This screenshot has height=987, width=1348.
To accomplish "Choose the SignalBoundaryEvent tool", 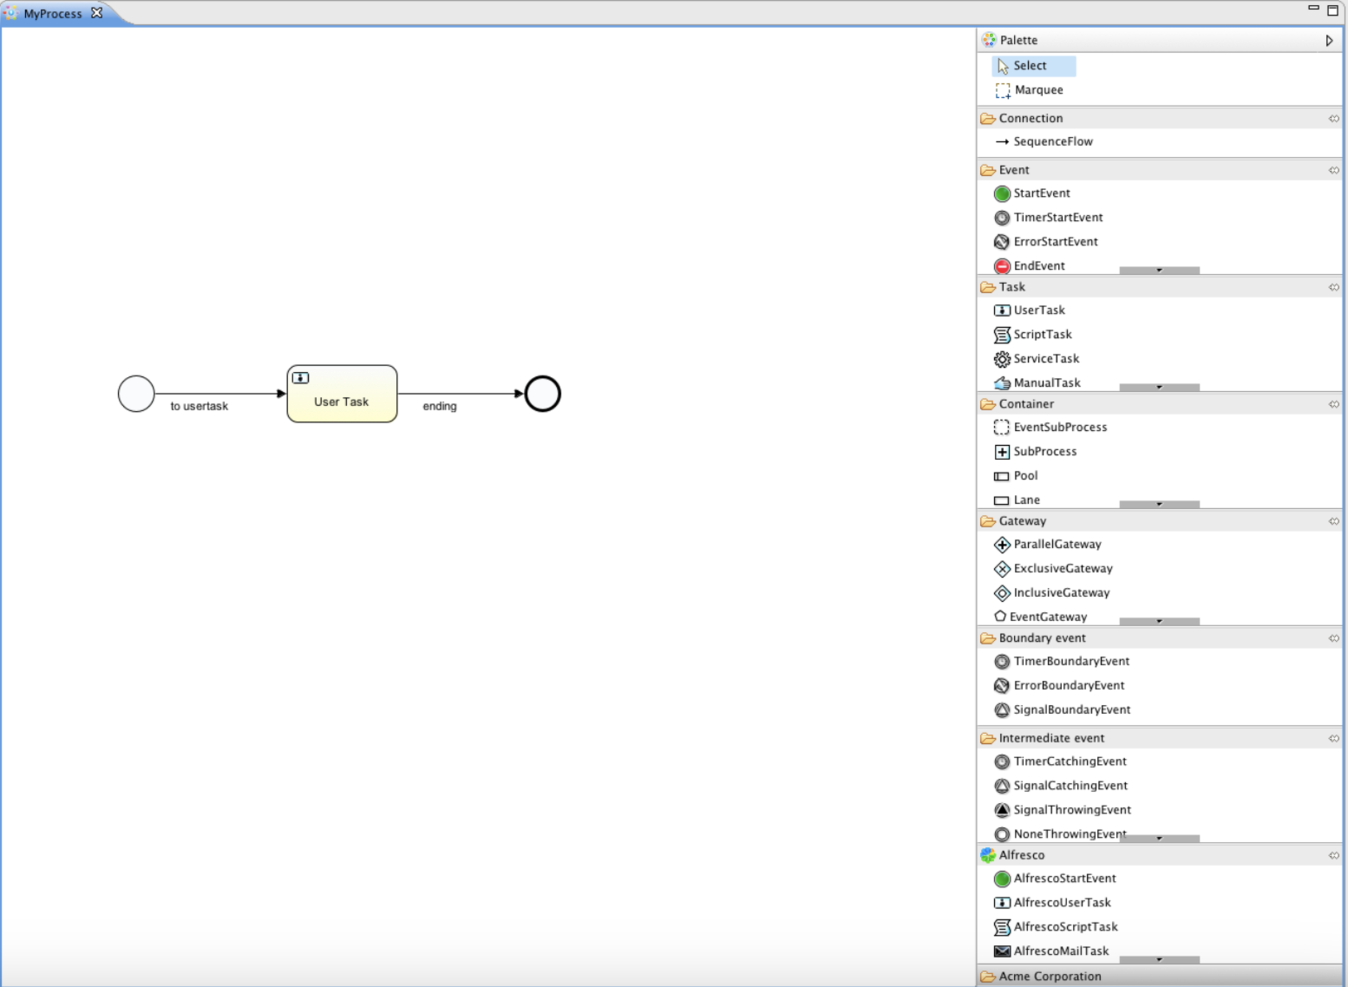I will click(1062, 709).
